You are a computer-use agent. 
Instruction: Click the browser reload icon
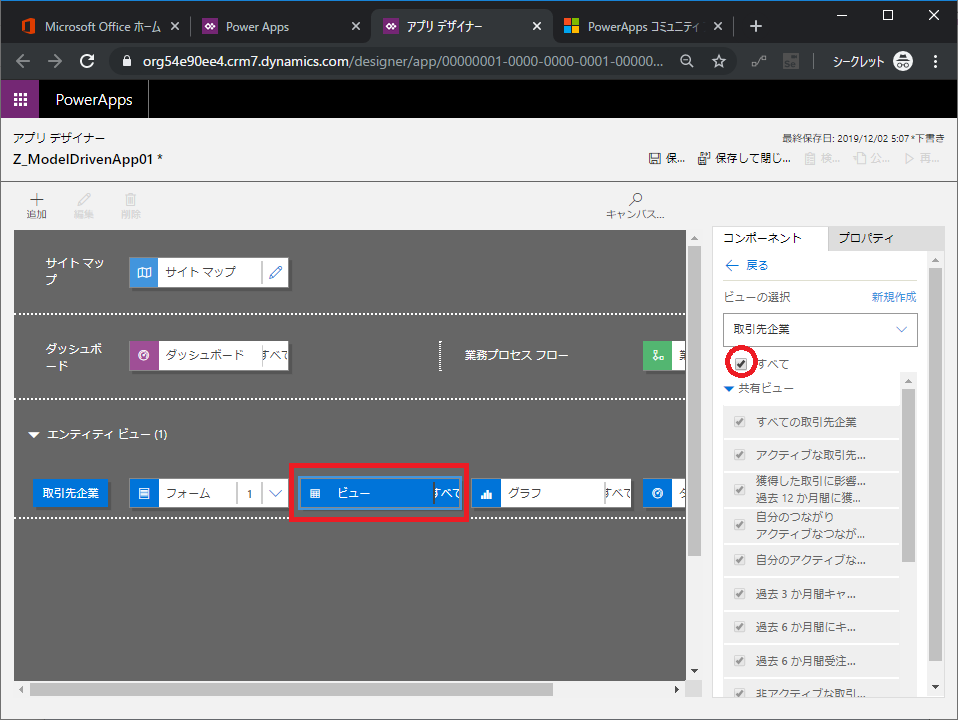[87, 61]
